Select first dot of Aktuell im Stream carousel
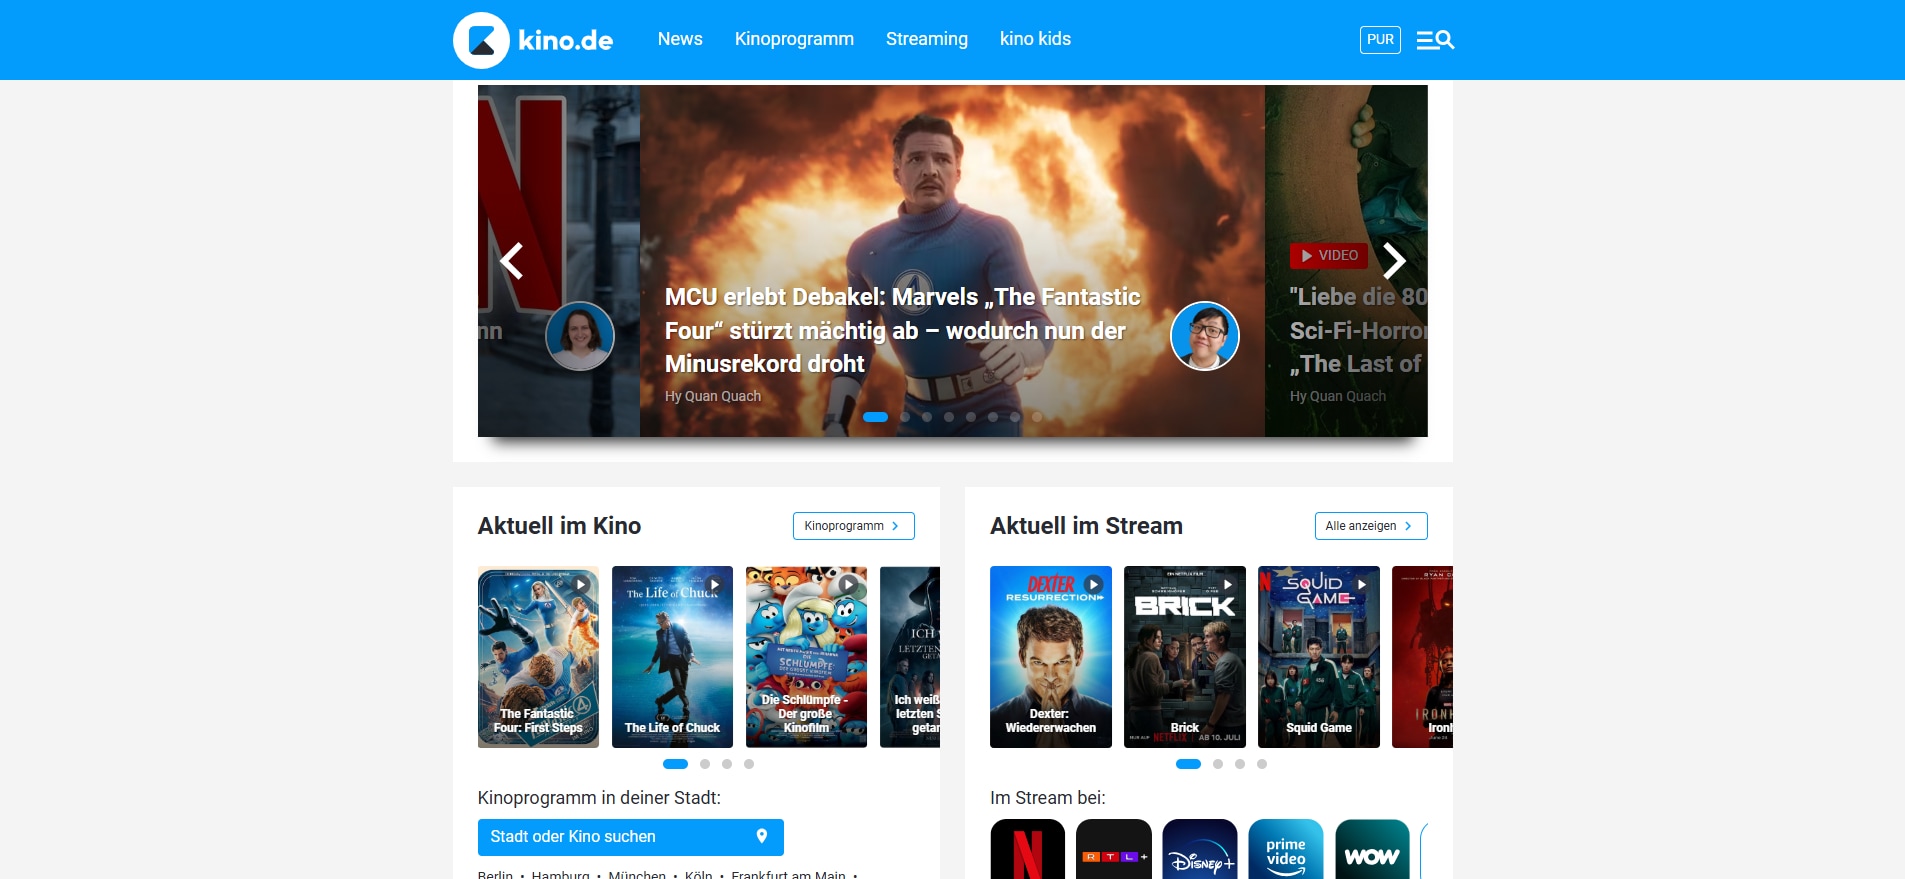 (1188, 764)
